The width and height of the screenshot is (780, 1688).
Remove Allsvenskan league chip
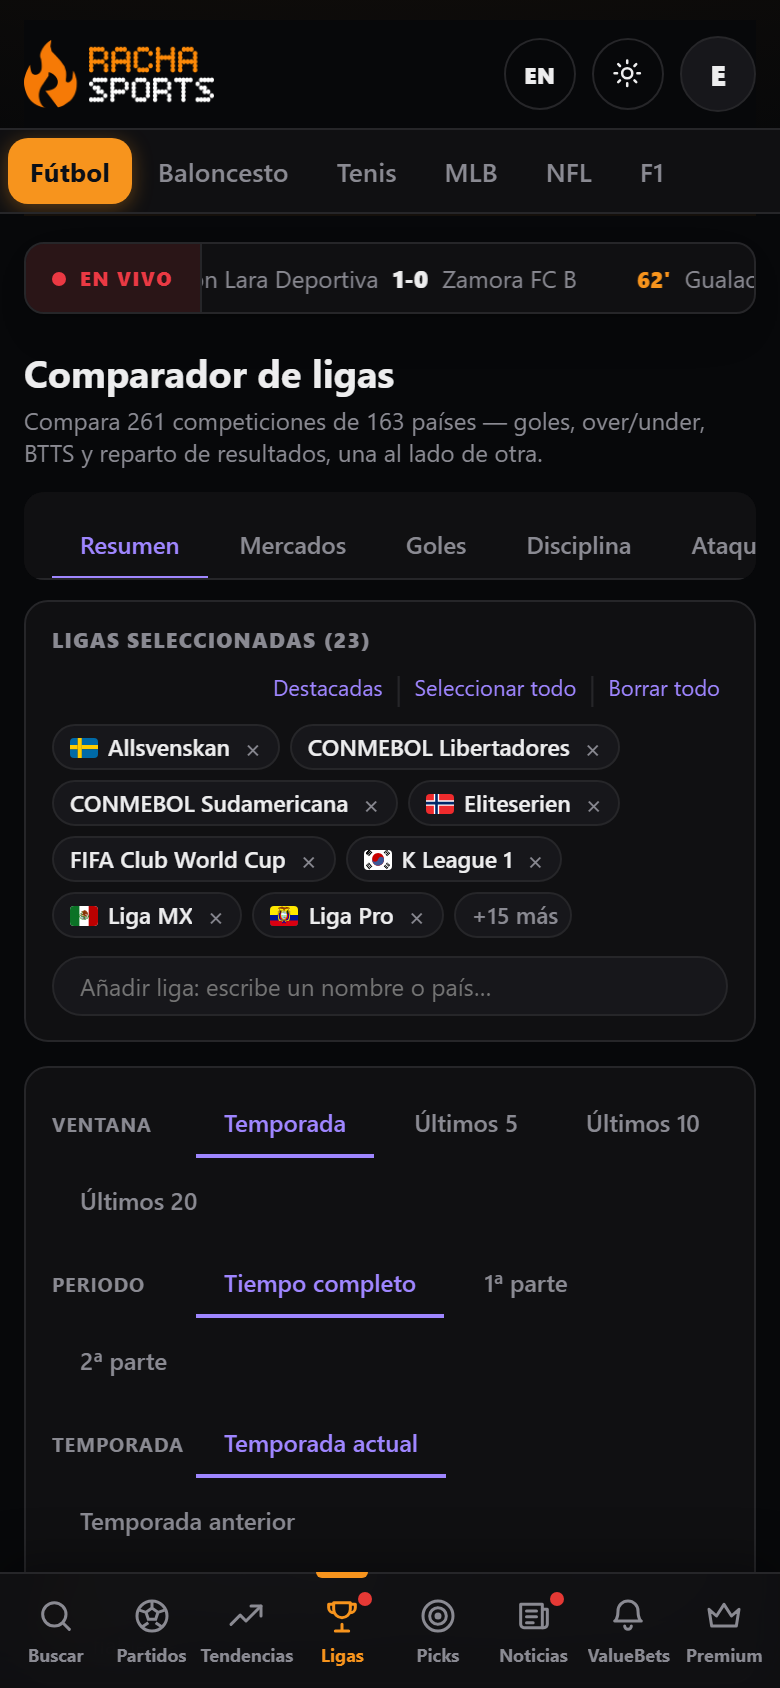[x=253, y=750]
